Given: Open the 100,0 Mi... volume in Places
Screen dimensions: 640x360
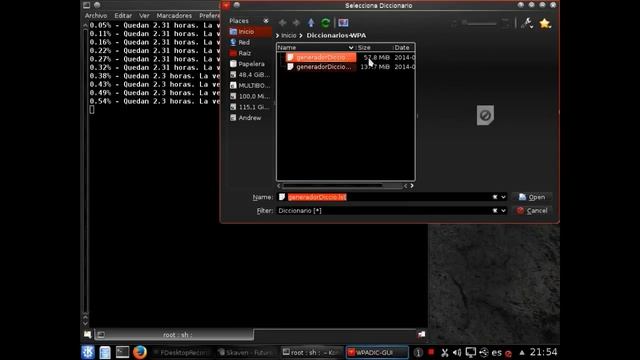Looking at the screenshot, I should click(250, 96).
